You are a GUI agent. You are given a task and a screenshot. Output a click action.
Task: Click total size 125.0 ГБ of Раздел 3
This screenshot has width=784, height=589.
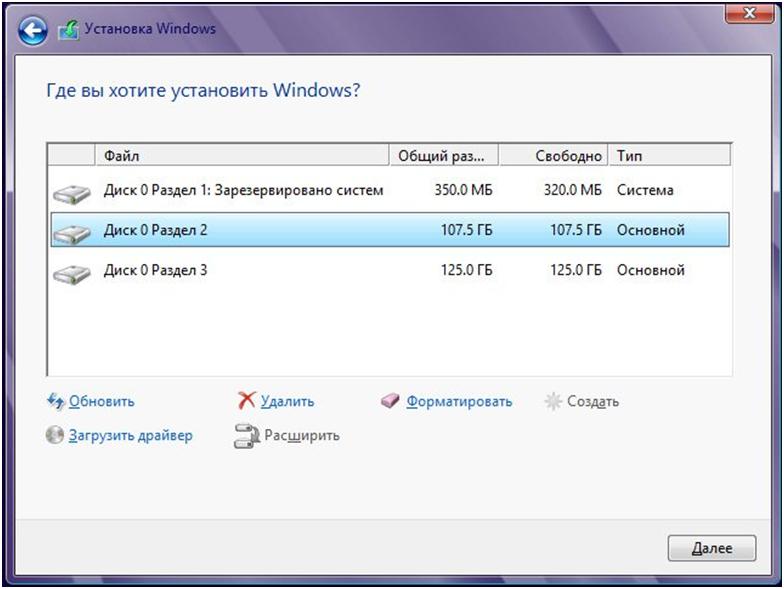click(466, 270)
